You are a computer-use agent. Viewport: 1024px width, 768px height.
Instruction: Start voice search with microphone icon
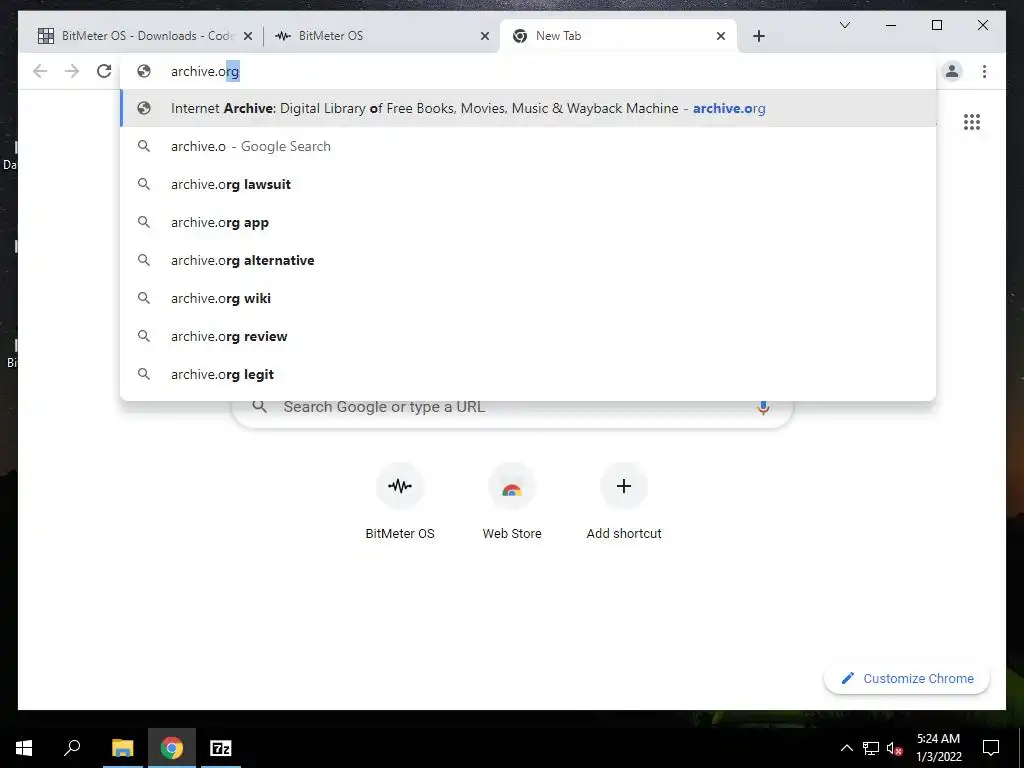coord(763,407)
